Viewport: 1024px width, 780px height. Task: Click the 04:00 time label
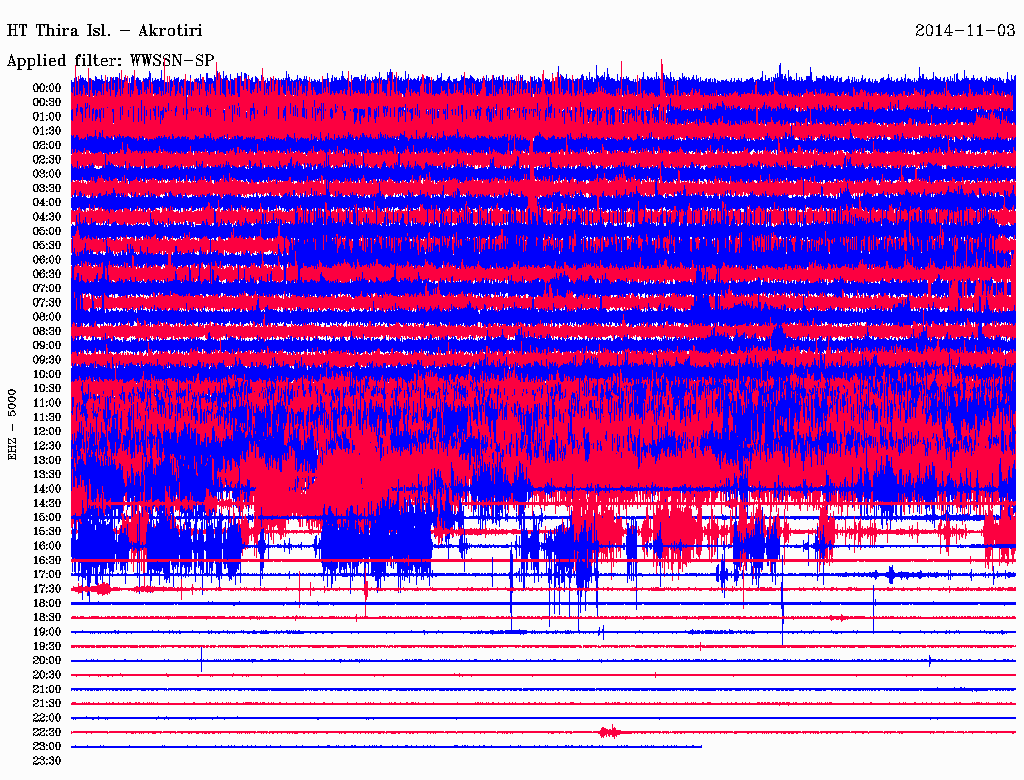[x=47, y=203]
